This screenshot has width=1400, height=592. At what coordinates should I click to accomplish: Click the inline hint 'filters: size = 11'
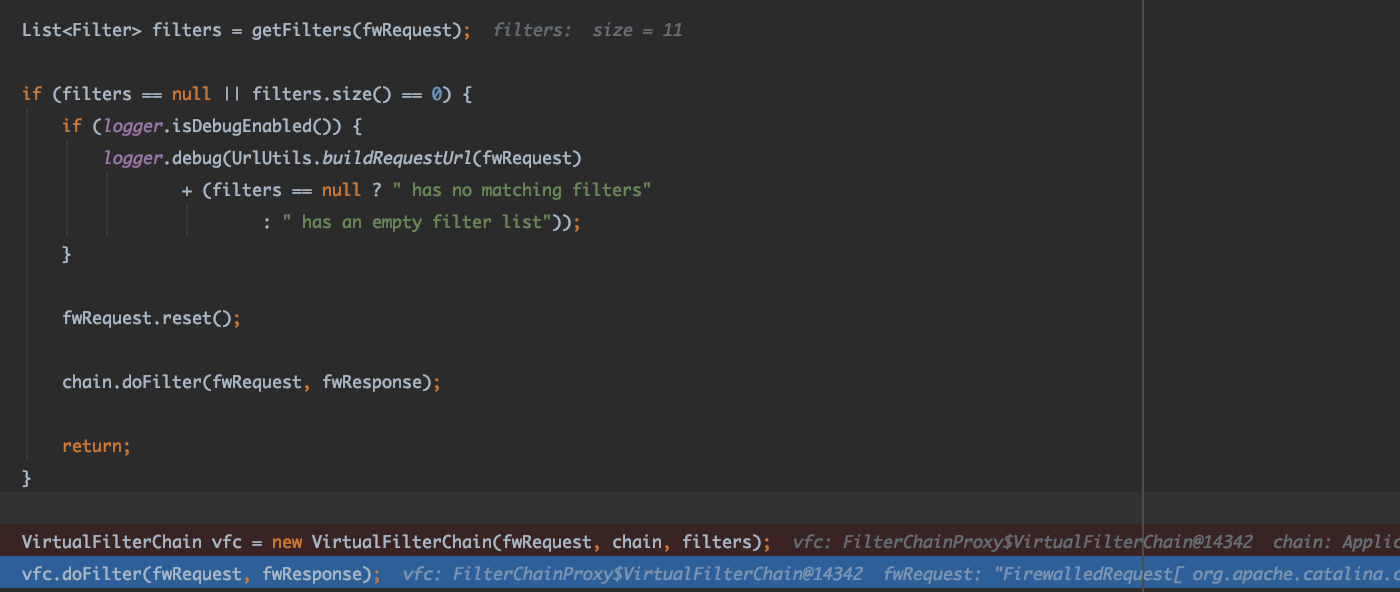[588, 30]
